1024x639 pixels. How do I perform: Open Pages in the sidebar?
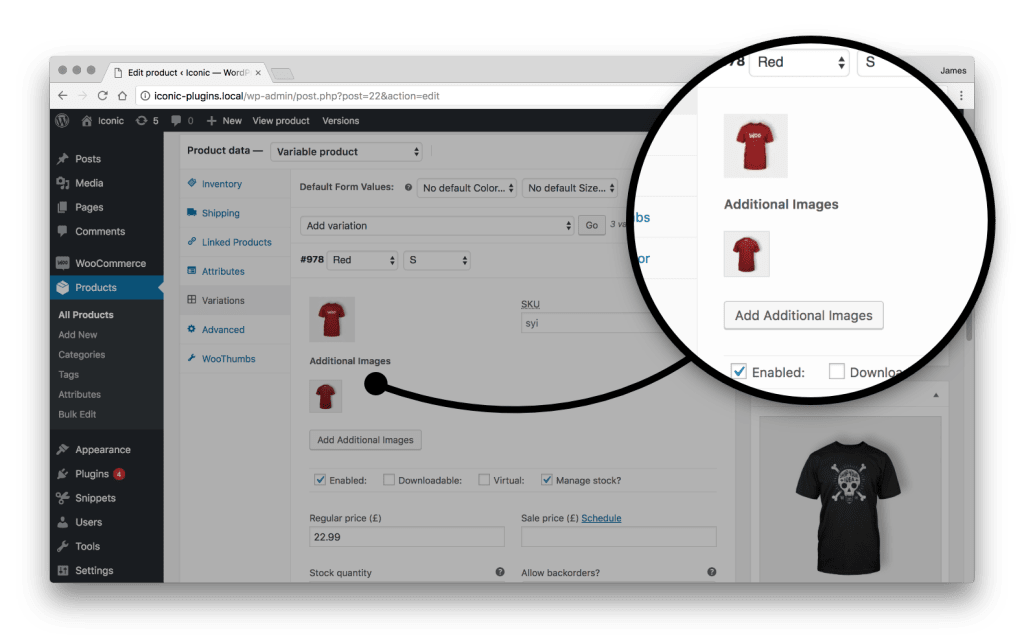coord(89,207)
